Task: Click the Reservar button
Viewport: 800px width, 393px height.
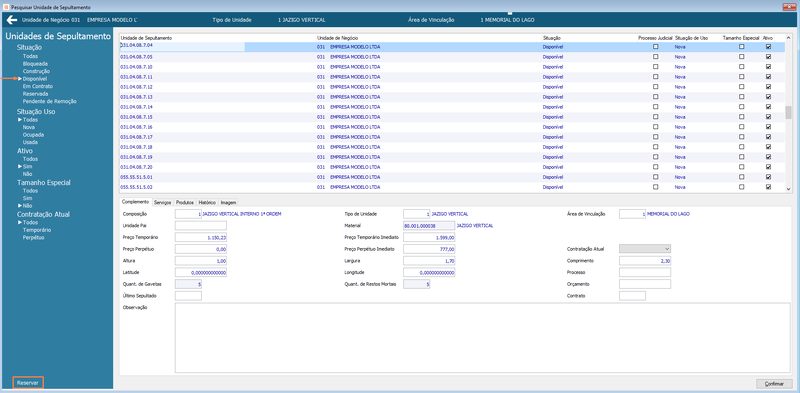Action: (28, 383)
